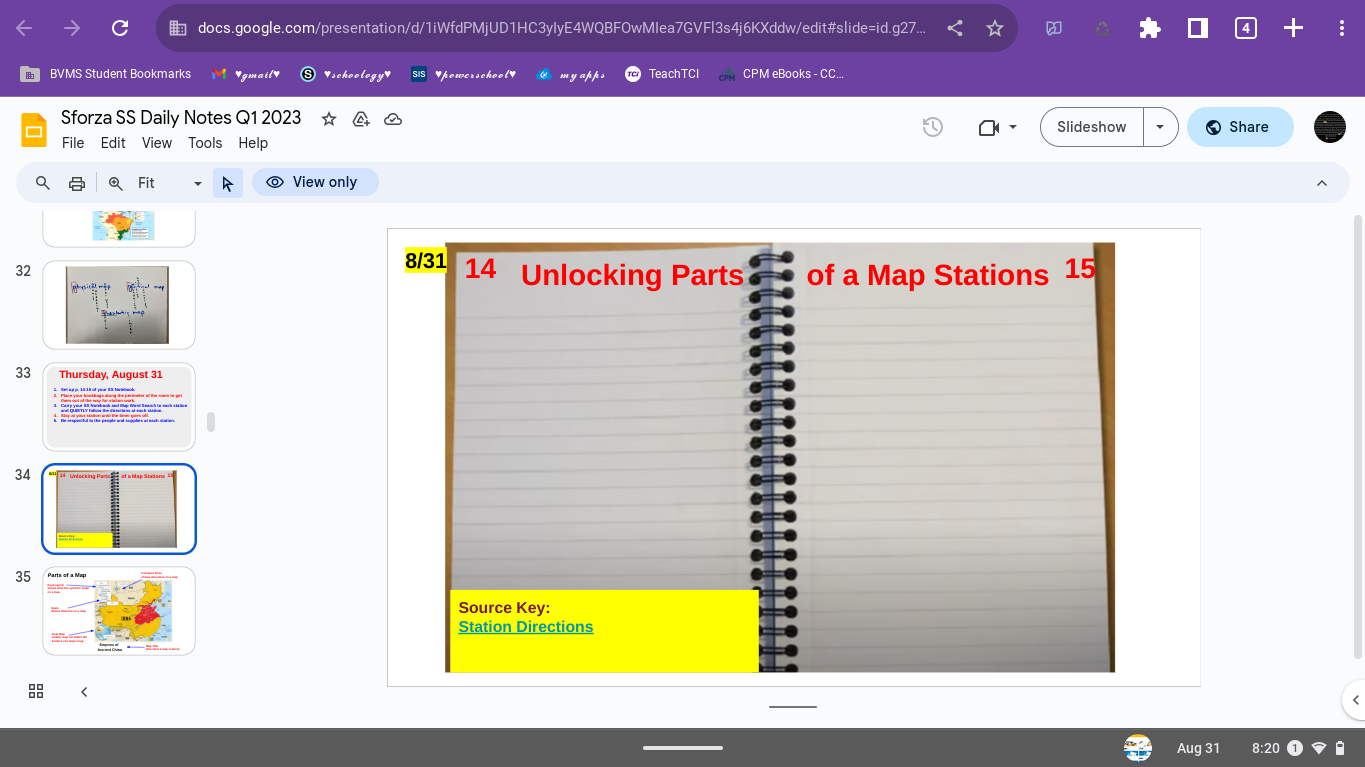The height and width of the screenshot is (767, 1365).
Task: Expand the side panel arrow at right edge
Action: click(x=1354, y=700)
